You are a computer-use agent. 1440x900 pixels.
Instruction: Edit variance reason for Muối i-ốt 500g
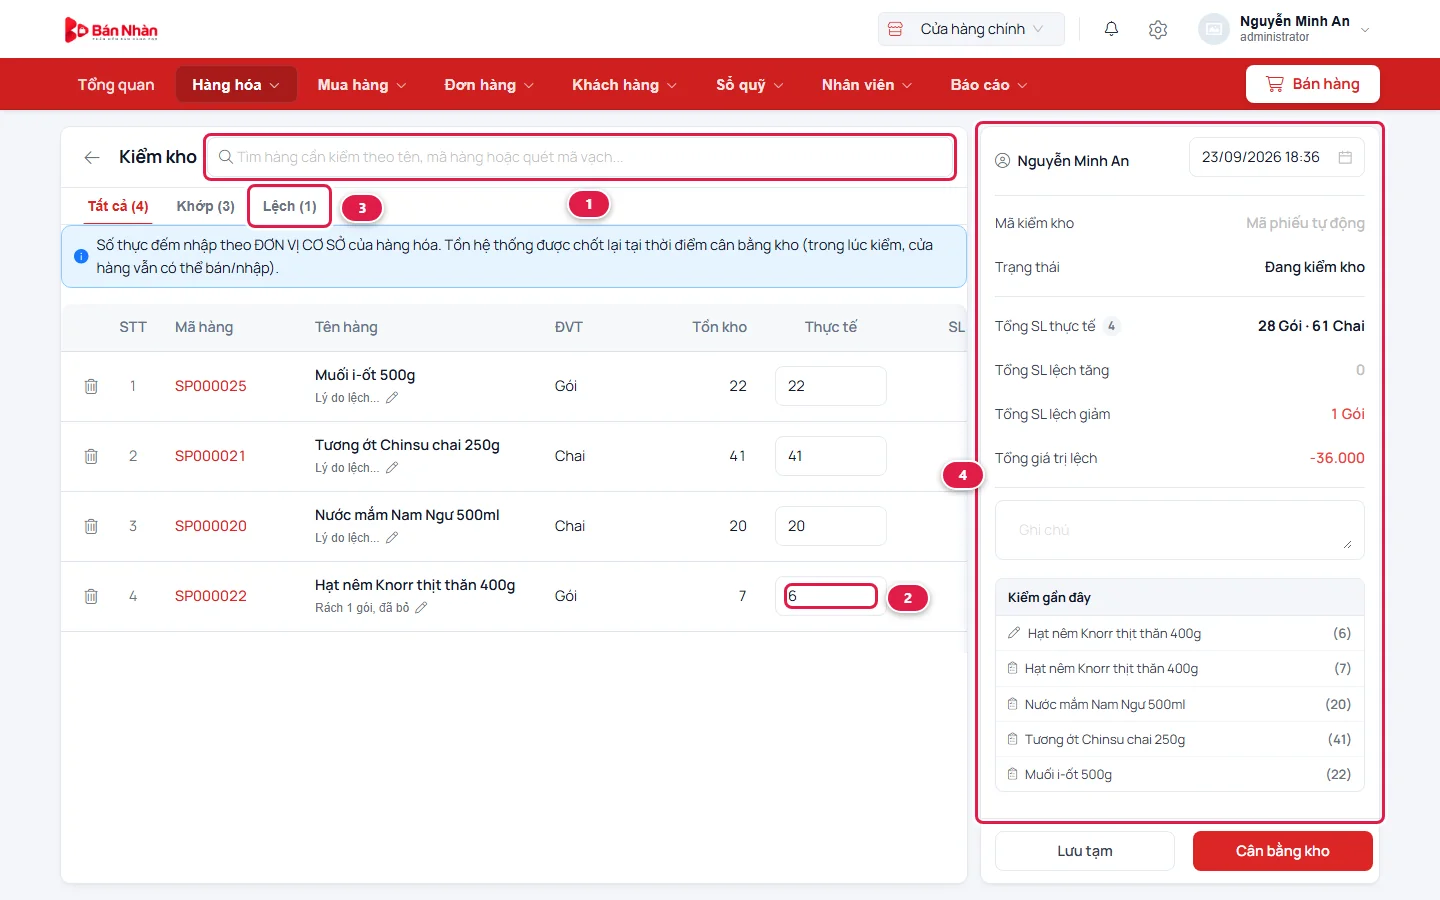pos(392,398)
